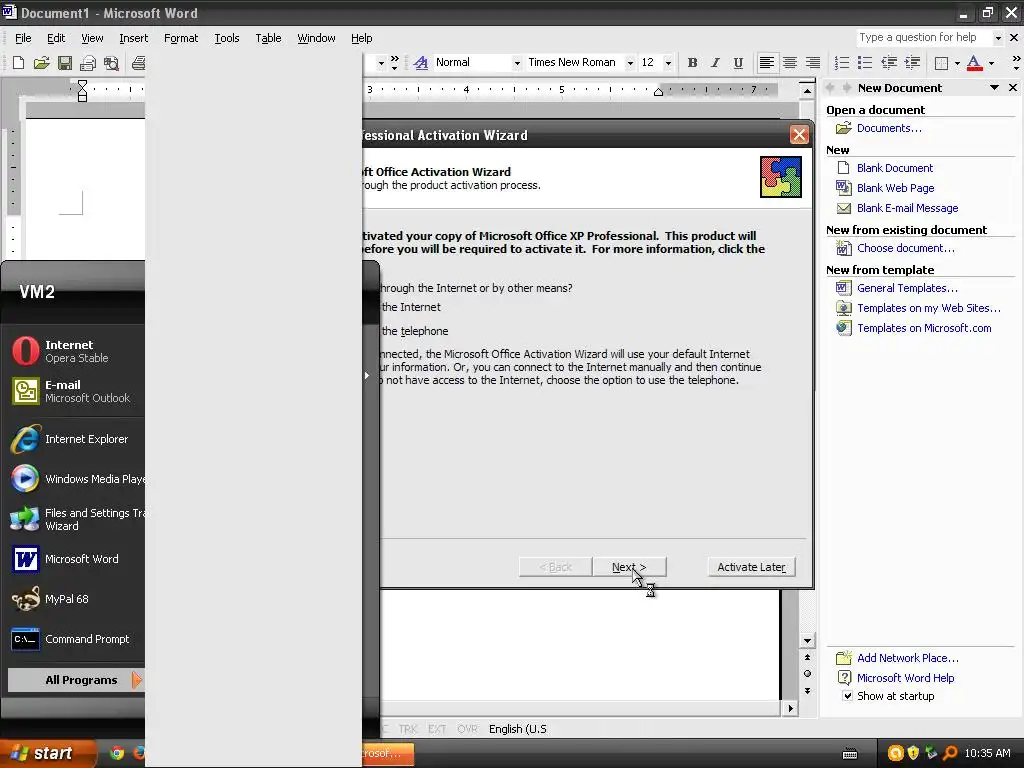The height and width of the screenshot is (768, 1024).
Task: Open the Font Color dropdown arrow
Action: [x=991, y=63]
